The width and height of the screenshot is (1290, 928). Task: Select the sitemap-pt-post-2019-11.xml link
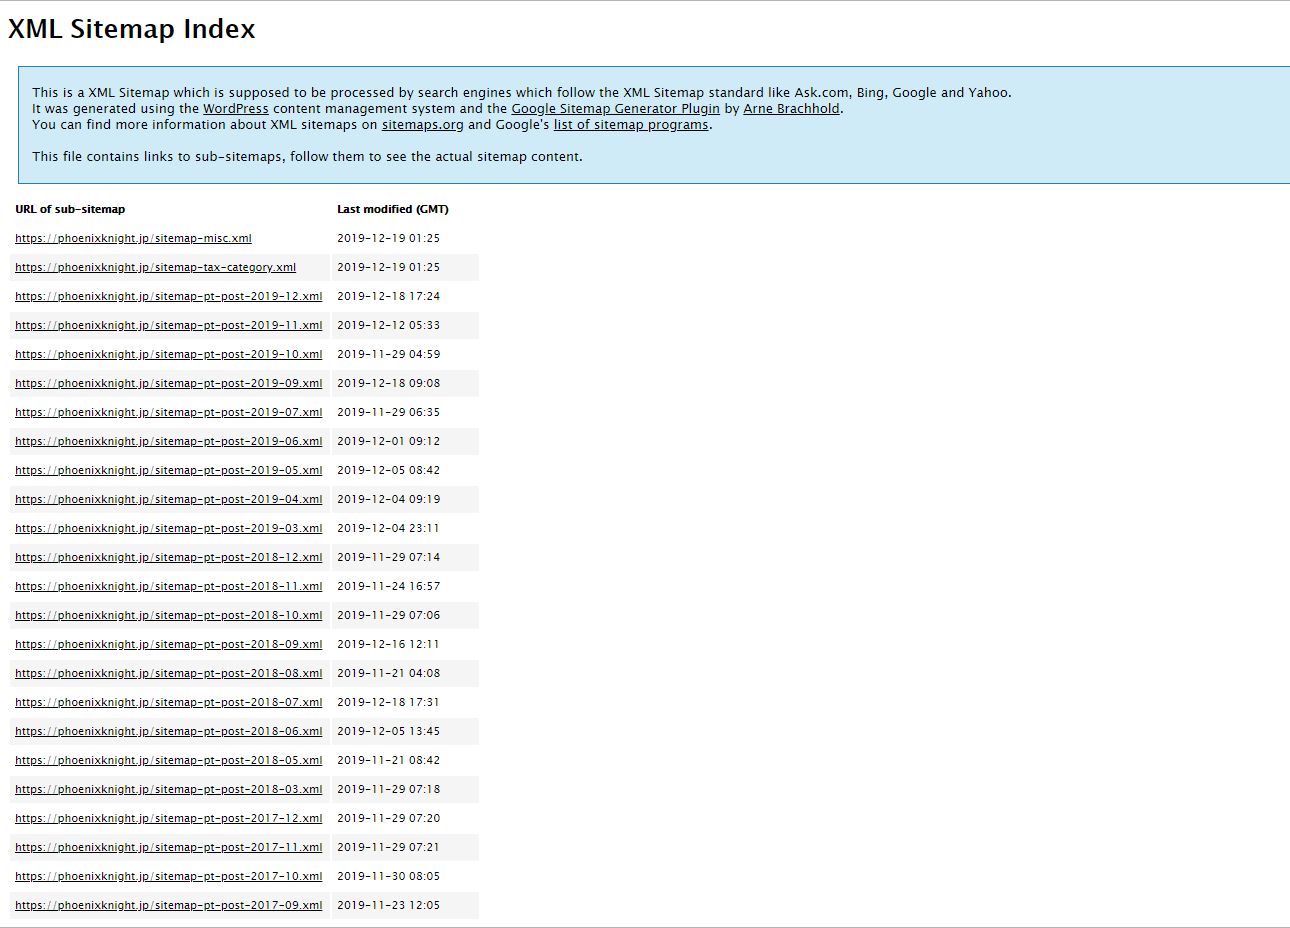[x=168, y=326]
